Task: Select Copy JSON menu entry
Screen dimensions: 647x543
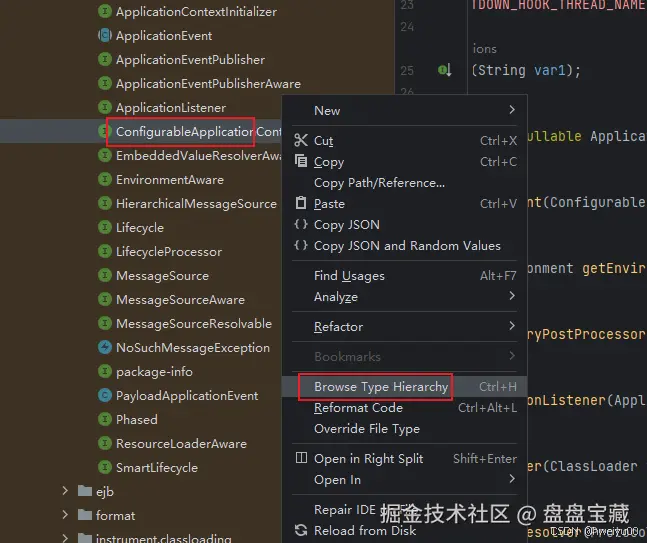Action: pos(404,225)
